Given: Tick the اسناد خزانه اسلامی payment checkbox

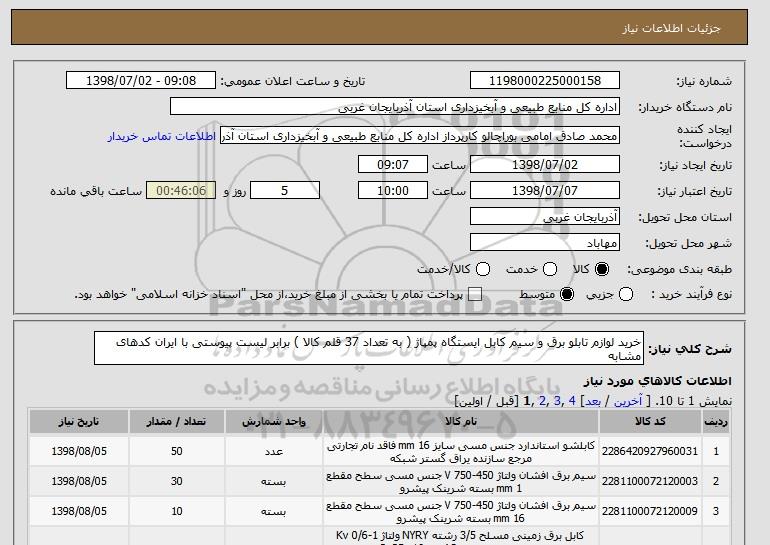Looking at the screenshot, I should click(475, 294).
